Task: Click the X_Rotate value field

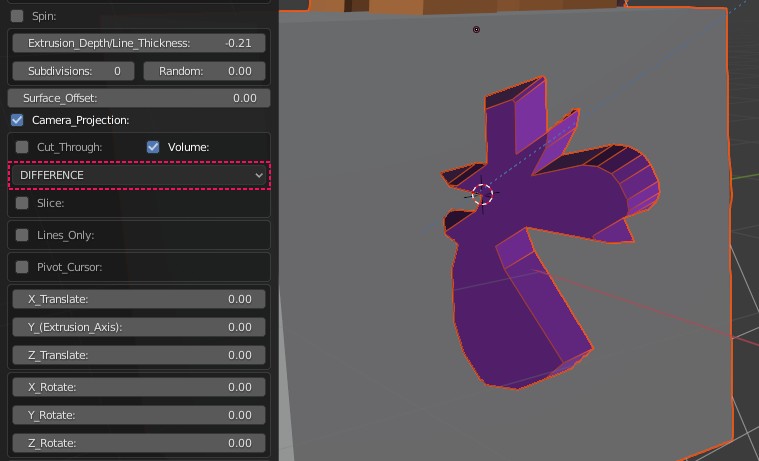Action: coord(138,387)
